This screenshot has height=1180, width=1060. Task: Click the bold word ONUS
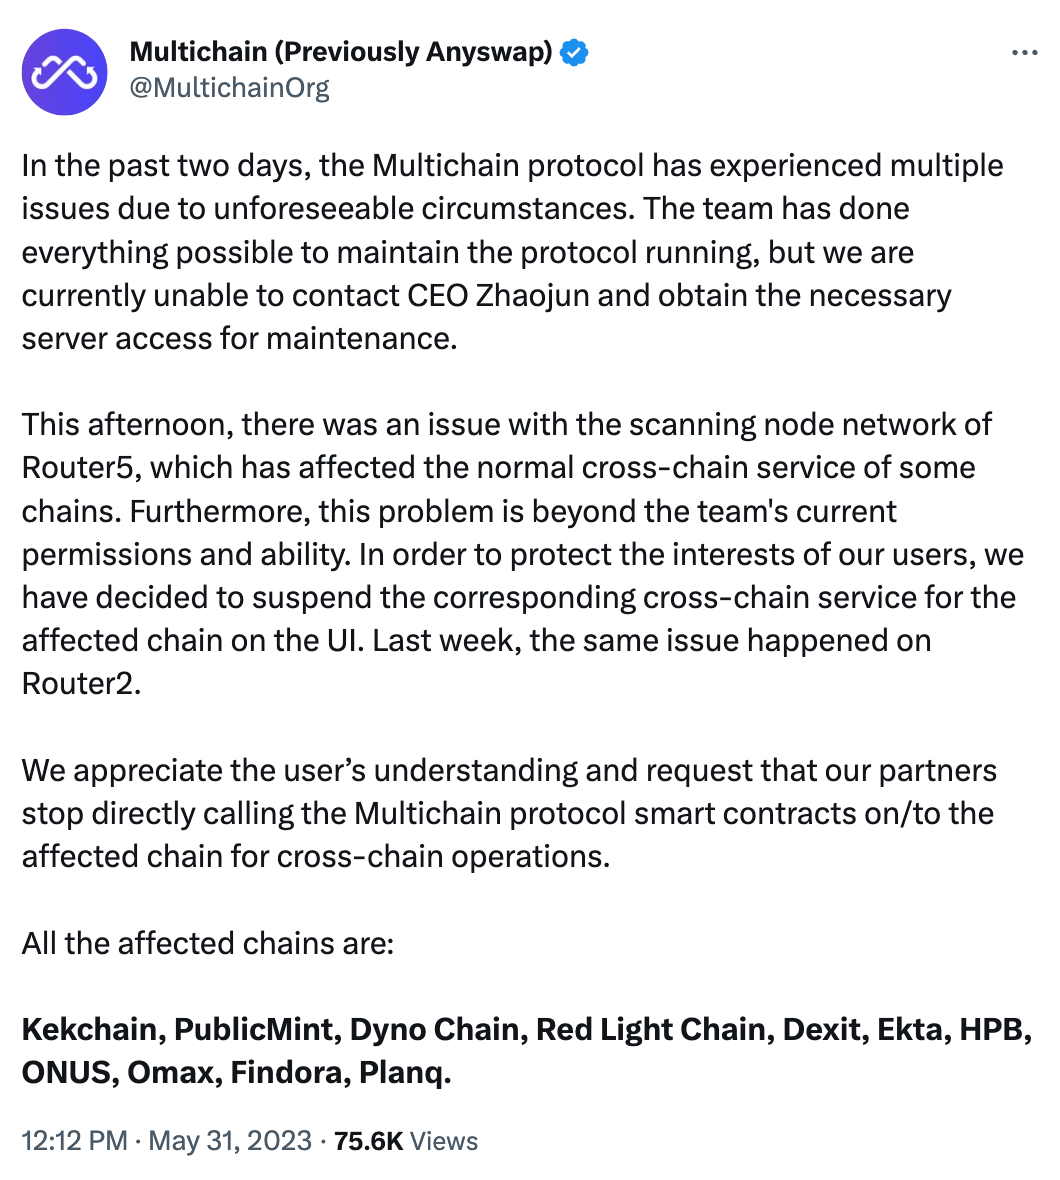click(x=66, y=1072)
